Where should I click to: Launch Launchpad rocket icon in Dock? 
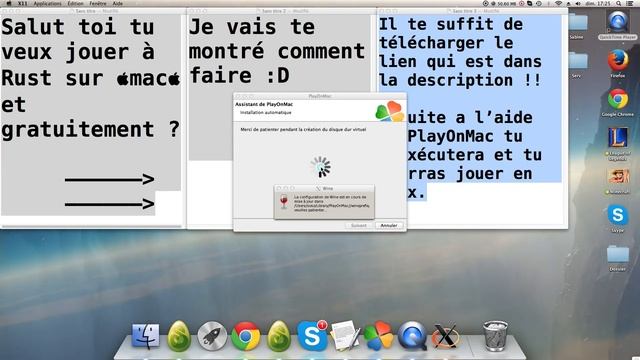212,336
